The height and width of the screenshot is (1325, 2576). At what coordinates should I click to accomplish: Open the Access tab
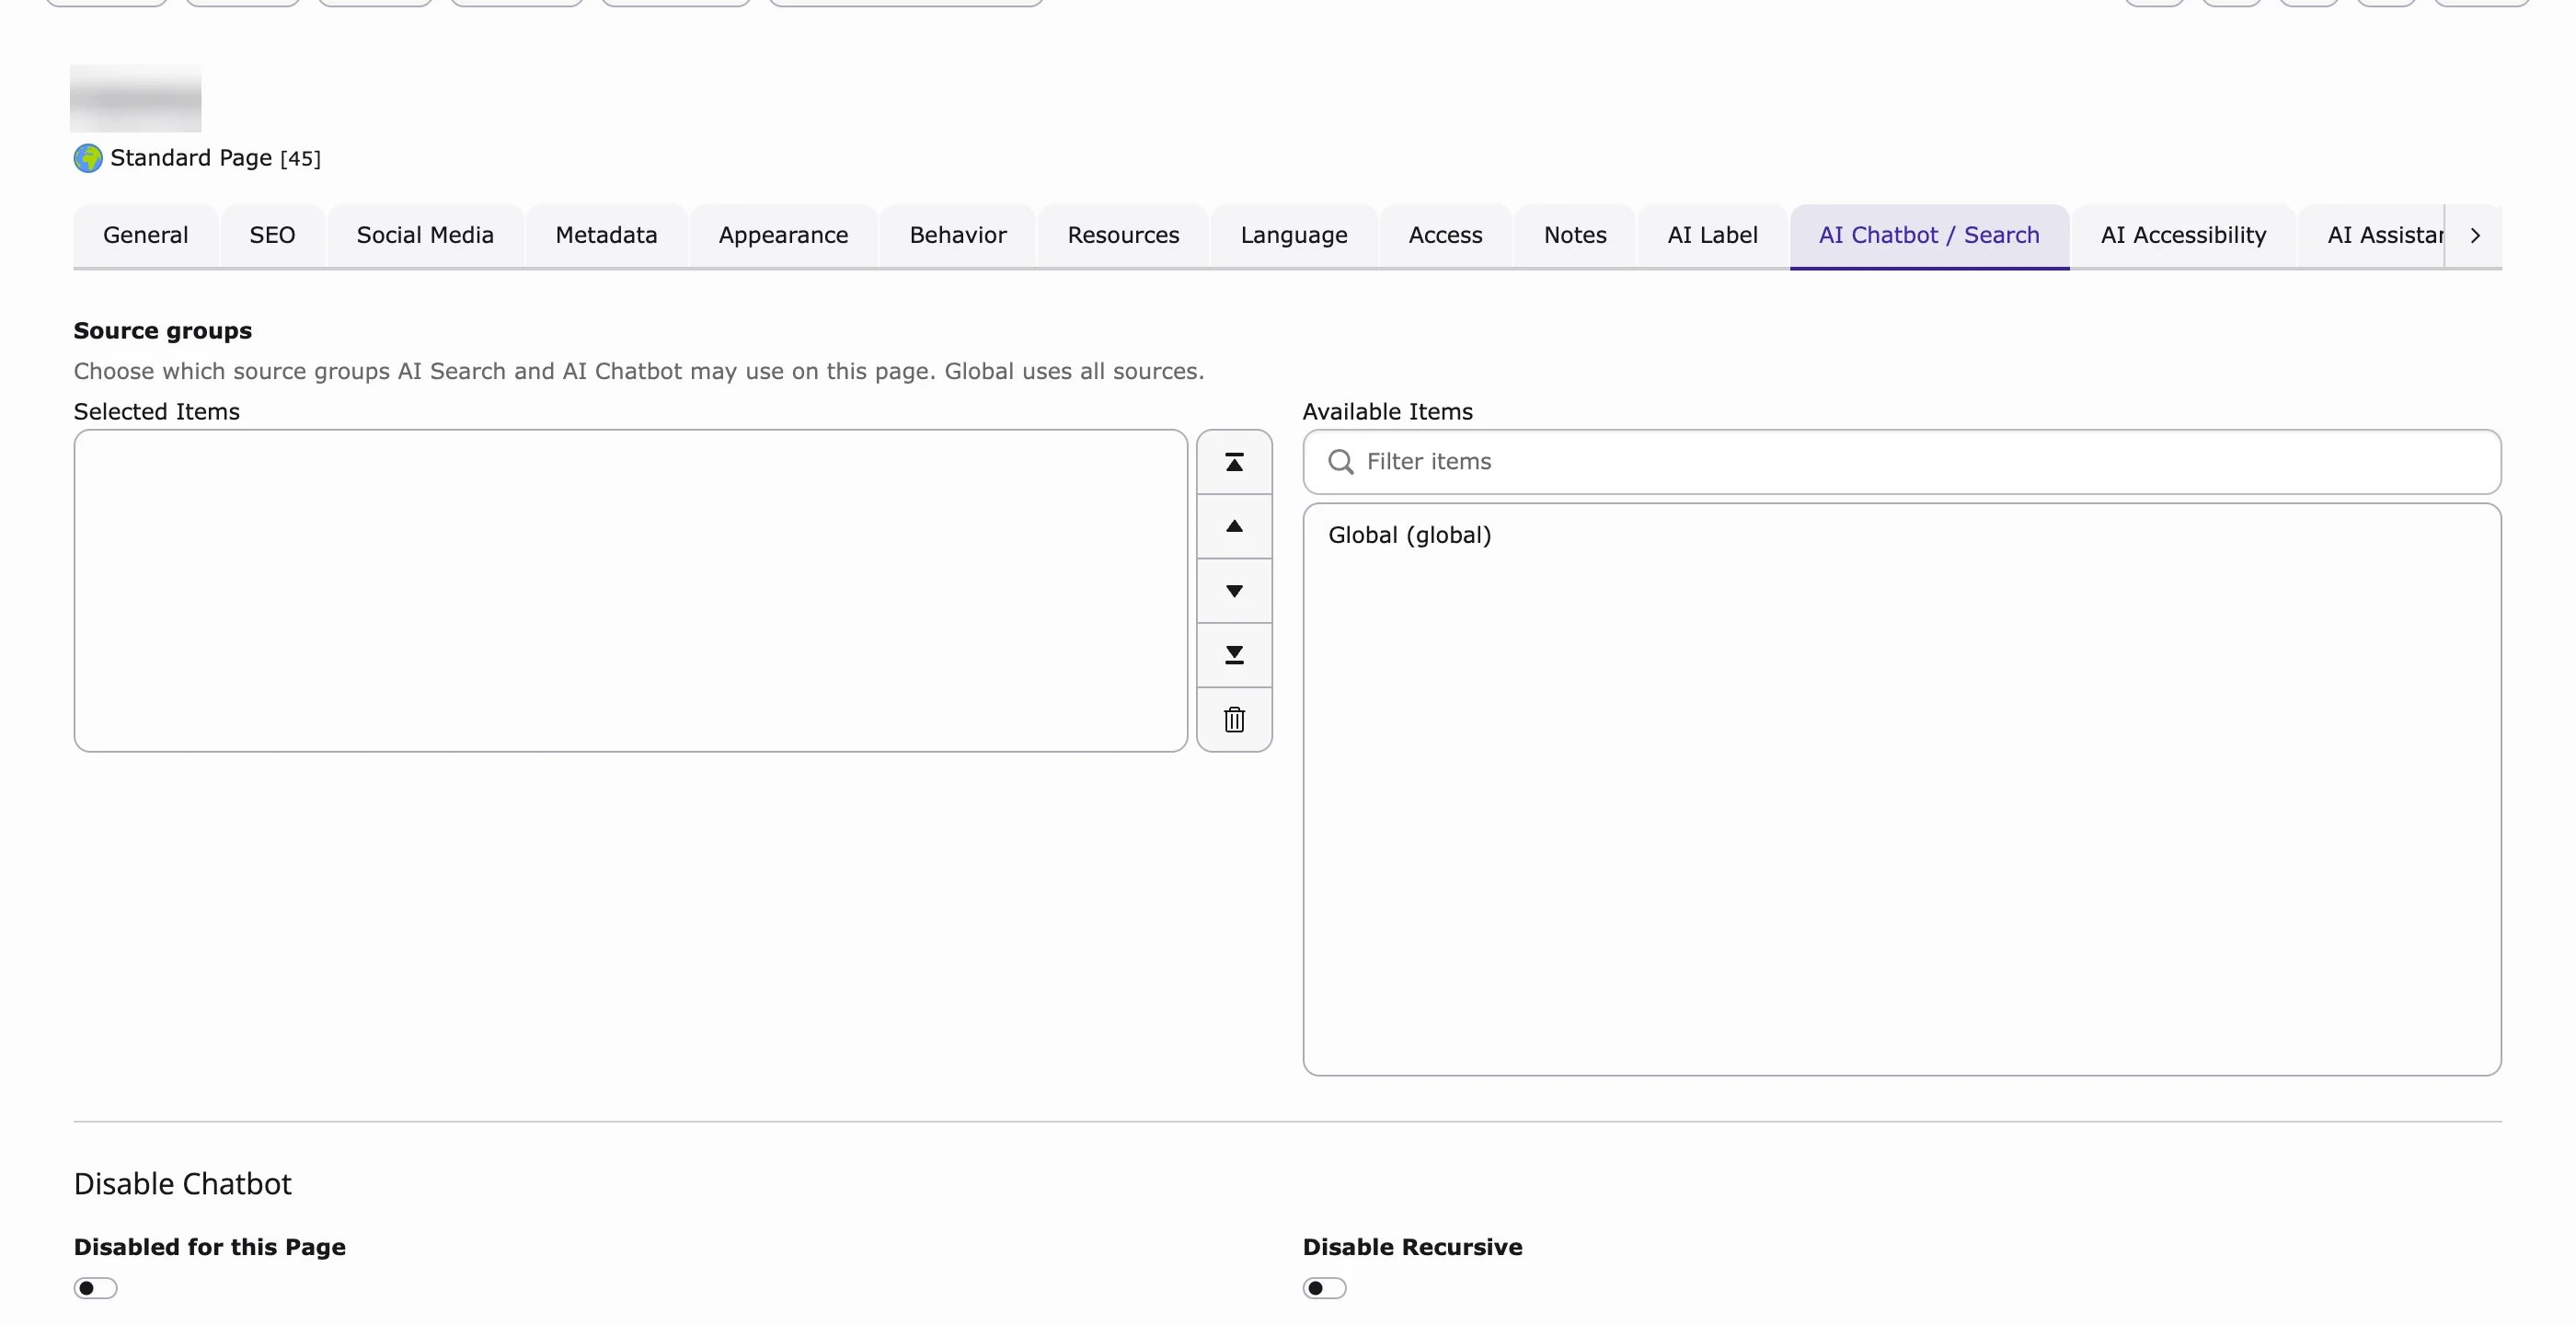(1445, 235)
